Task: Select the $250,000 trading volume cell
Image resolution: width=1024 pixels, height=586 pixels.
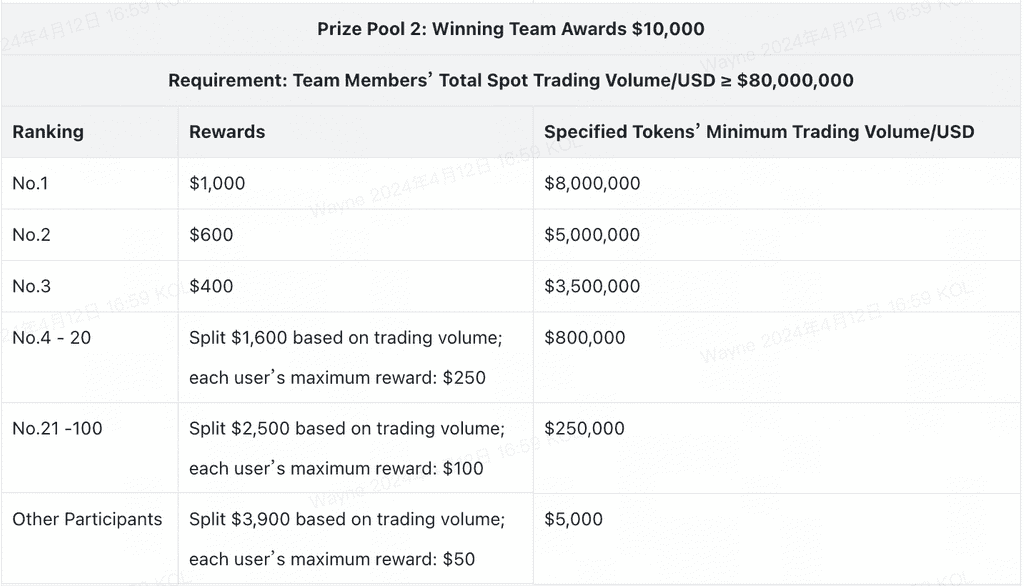Action: point(584,429)
